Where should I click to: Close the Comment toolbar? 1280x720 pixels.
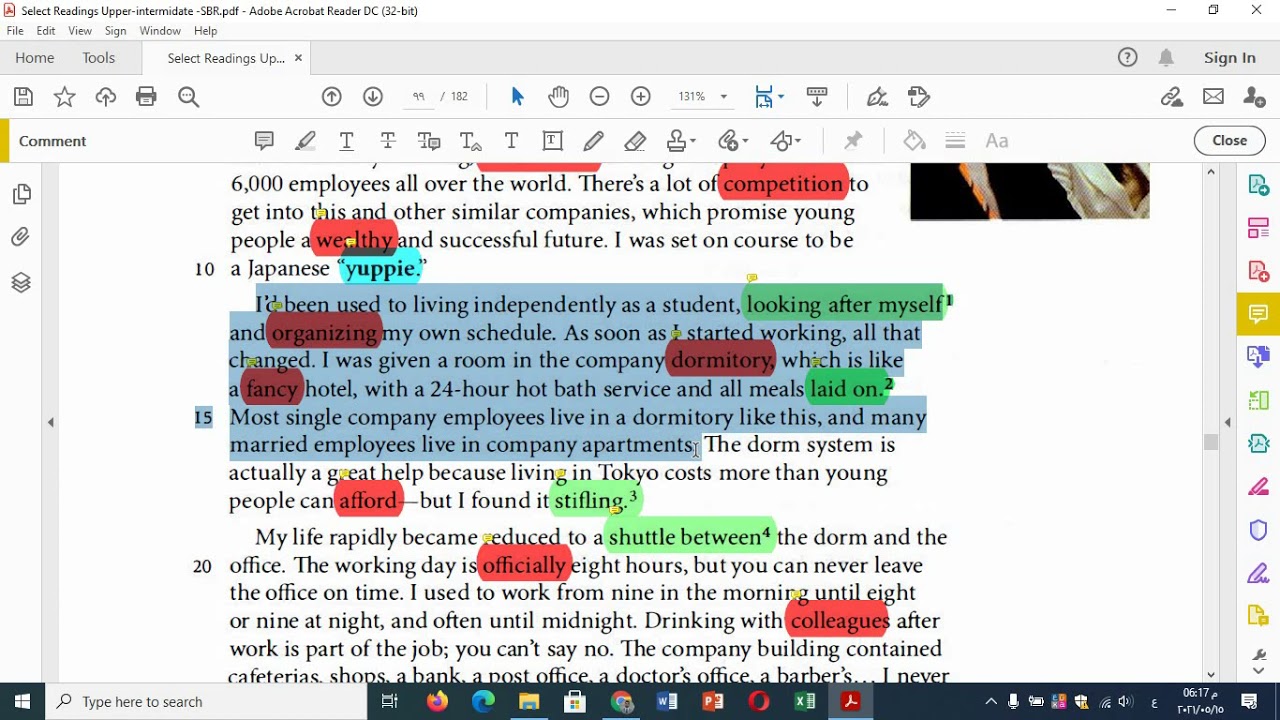(1229, 141)
